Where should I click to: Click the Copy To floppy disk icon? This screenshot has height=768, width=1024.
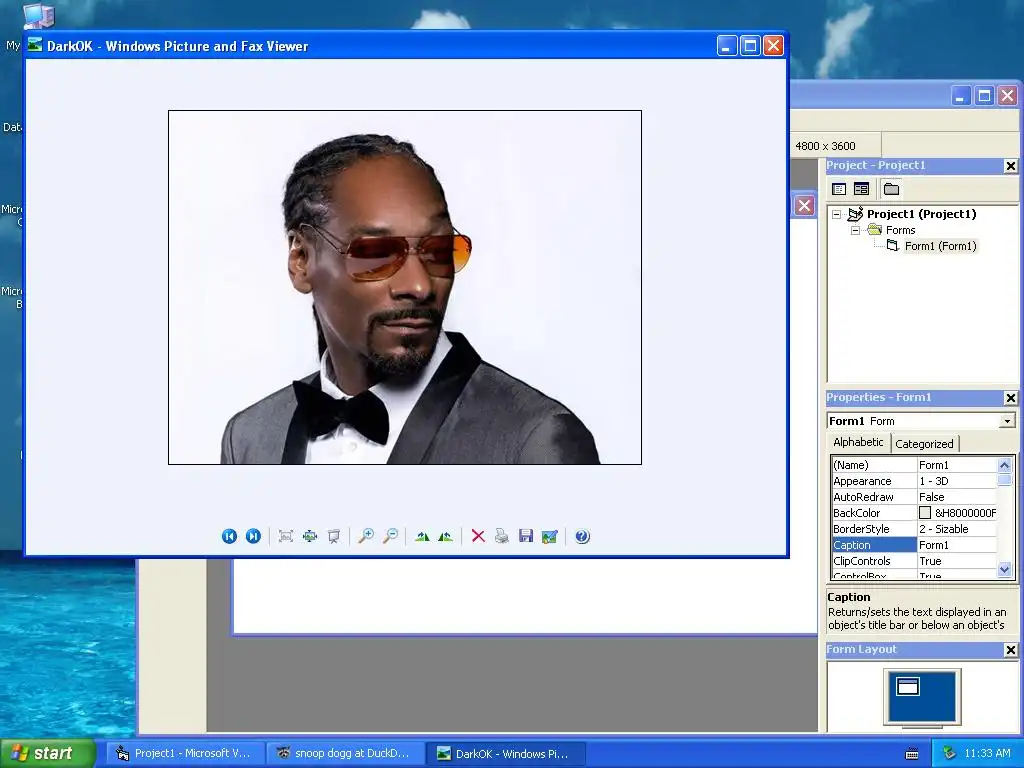[526, 536]
